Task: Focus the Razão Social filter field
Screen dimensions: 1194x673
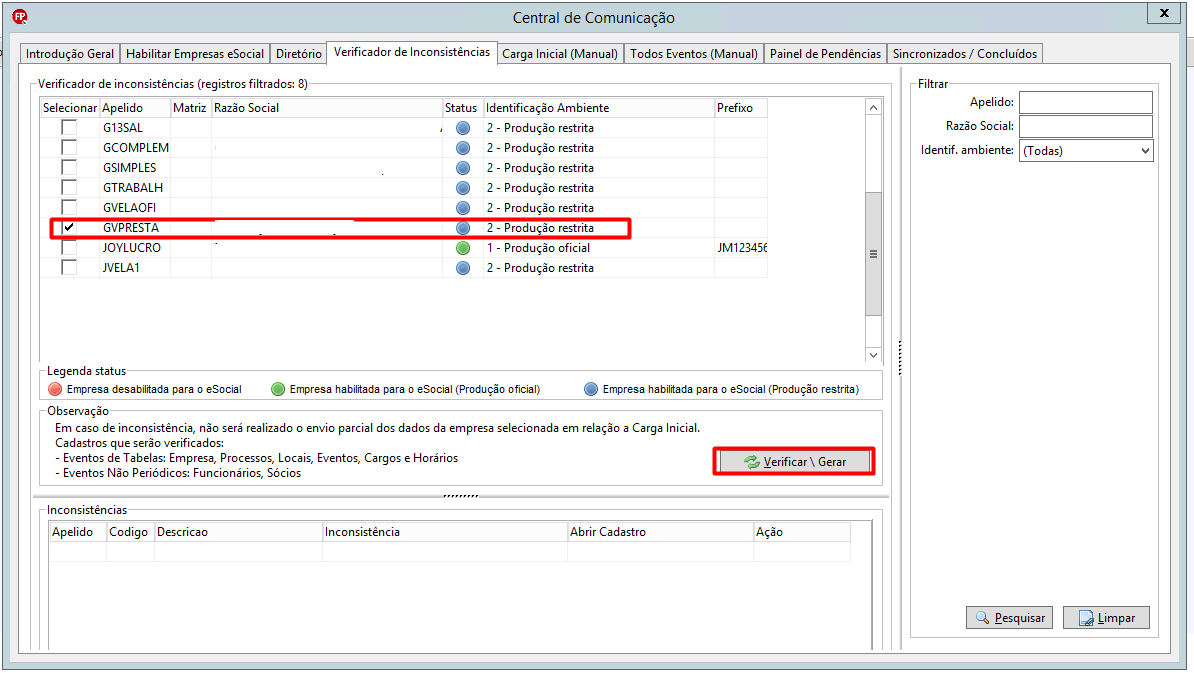Action: pos(1086,126)
